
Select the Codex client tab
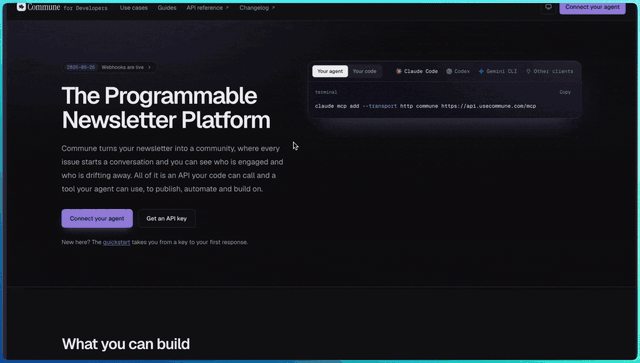[458, 71]
